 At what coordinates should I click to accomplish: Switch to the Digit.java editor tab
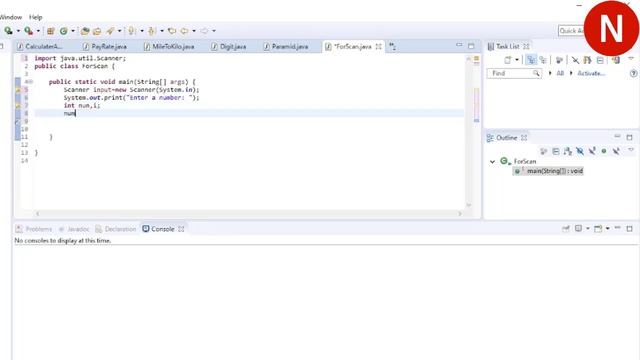[229, 47]
